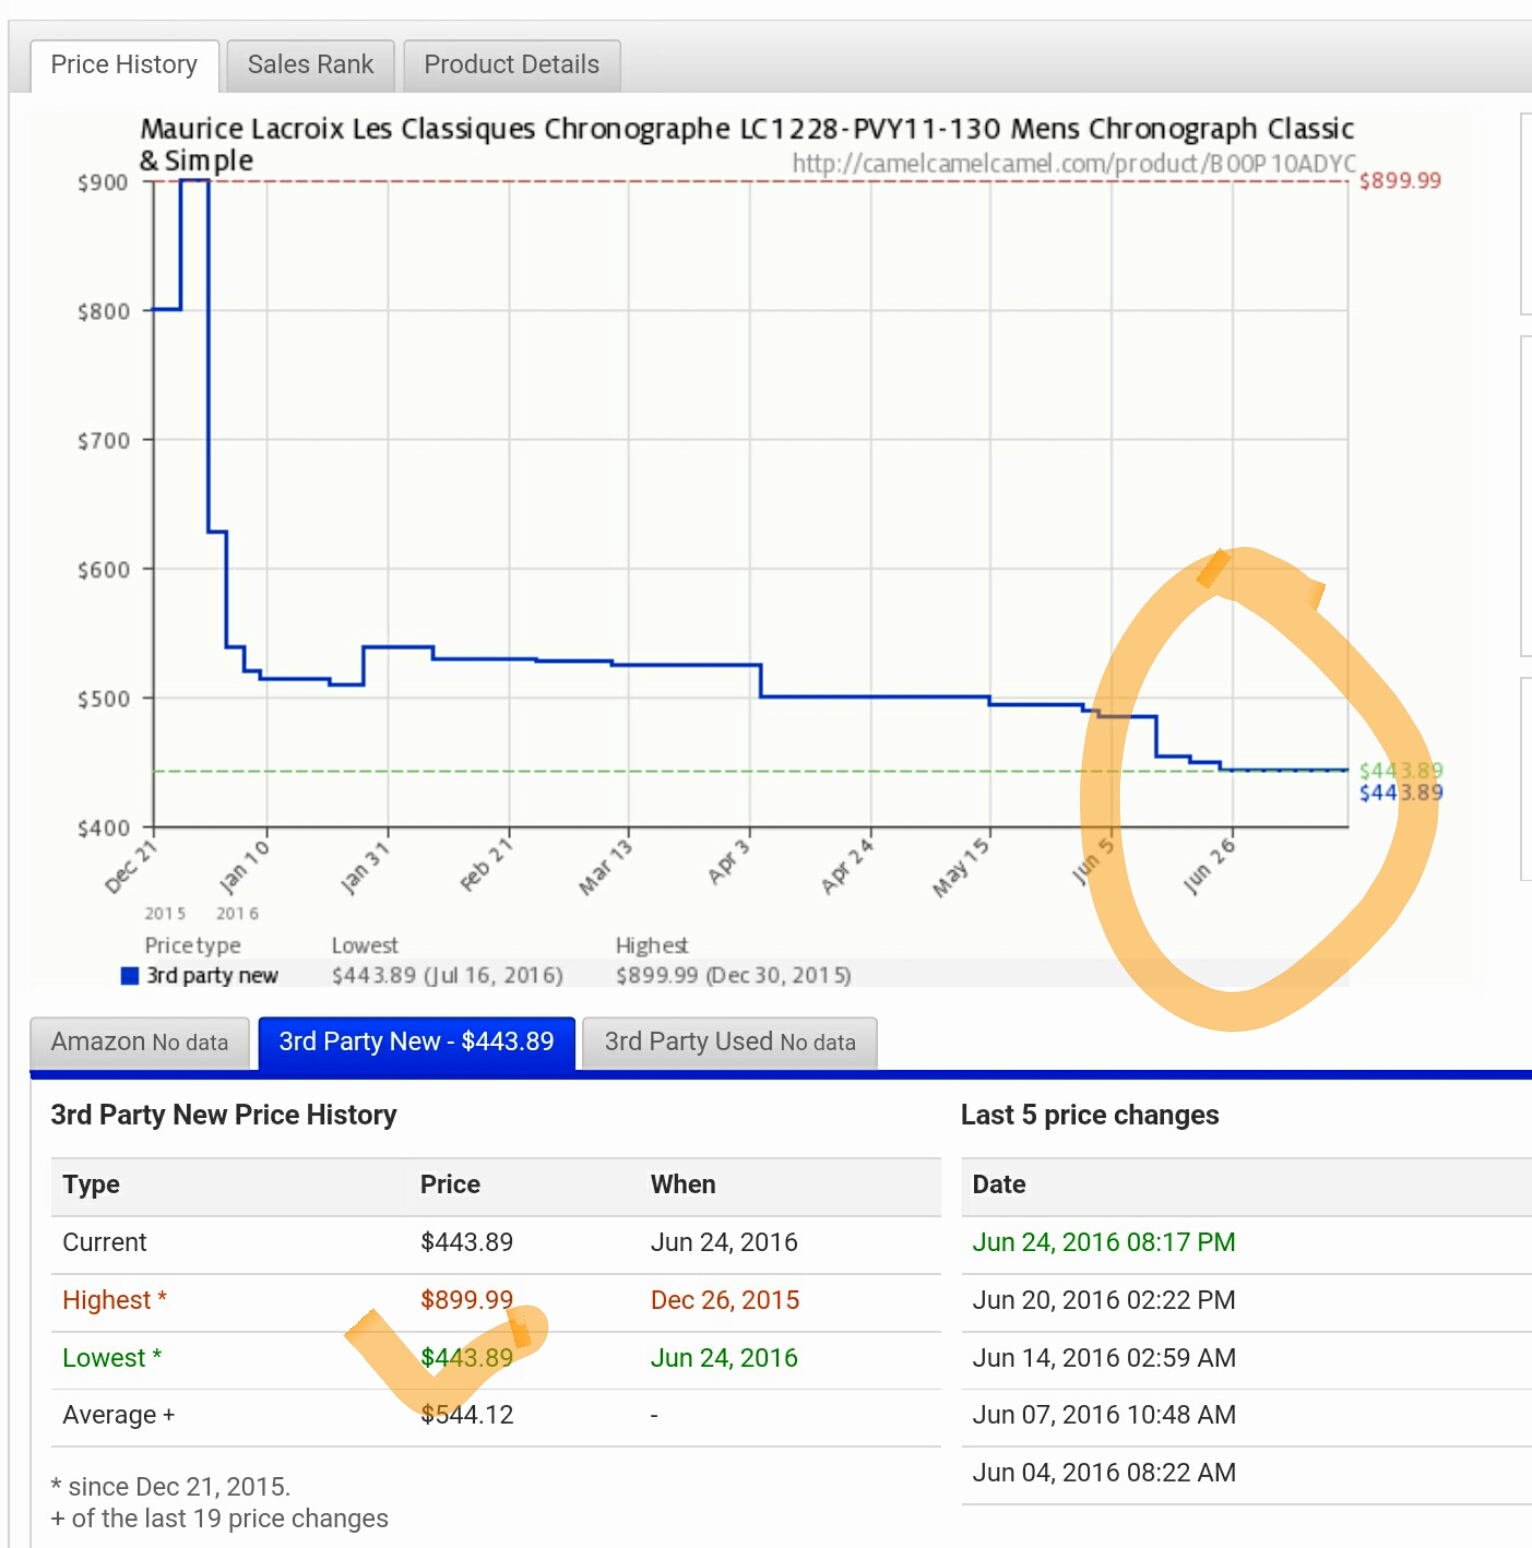Click the red $899.99 highest price in table
Screen dimensions: 1532x1548
[466, 1300]
